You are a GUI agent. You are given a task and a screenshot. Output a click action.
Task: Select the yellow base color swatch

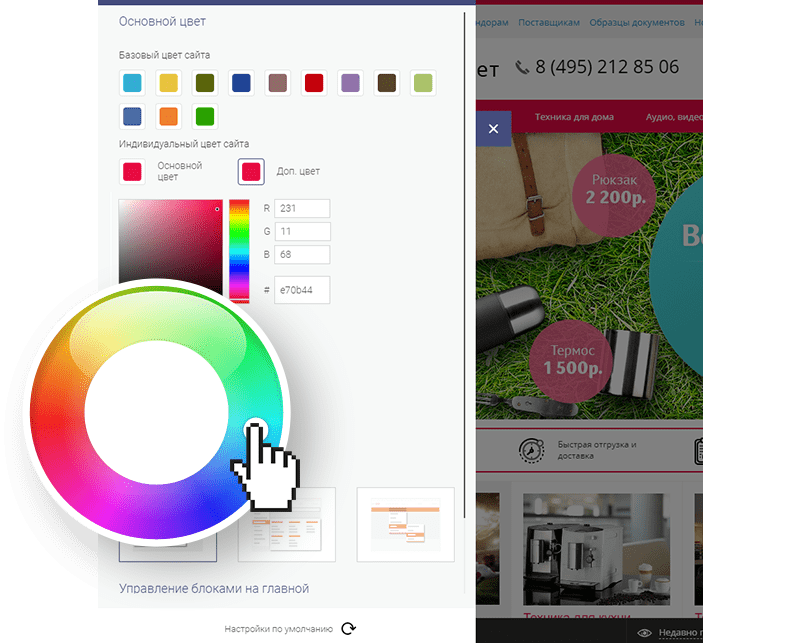168,83
